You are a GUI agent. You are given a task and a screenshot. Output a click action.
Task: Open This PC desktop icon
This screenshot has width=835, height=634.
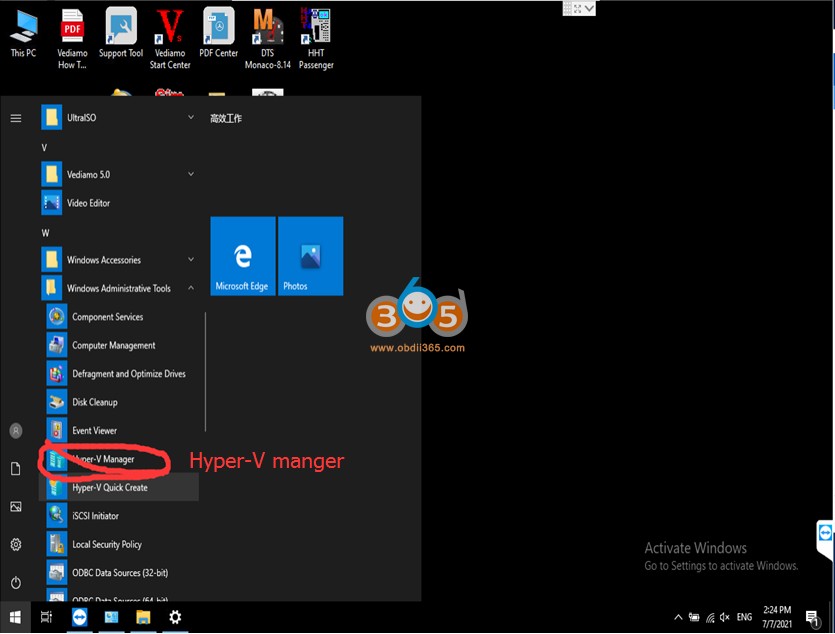click(23, 34)
